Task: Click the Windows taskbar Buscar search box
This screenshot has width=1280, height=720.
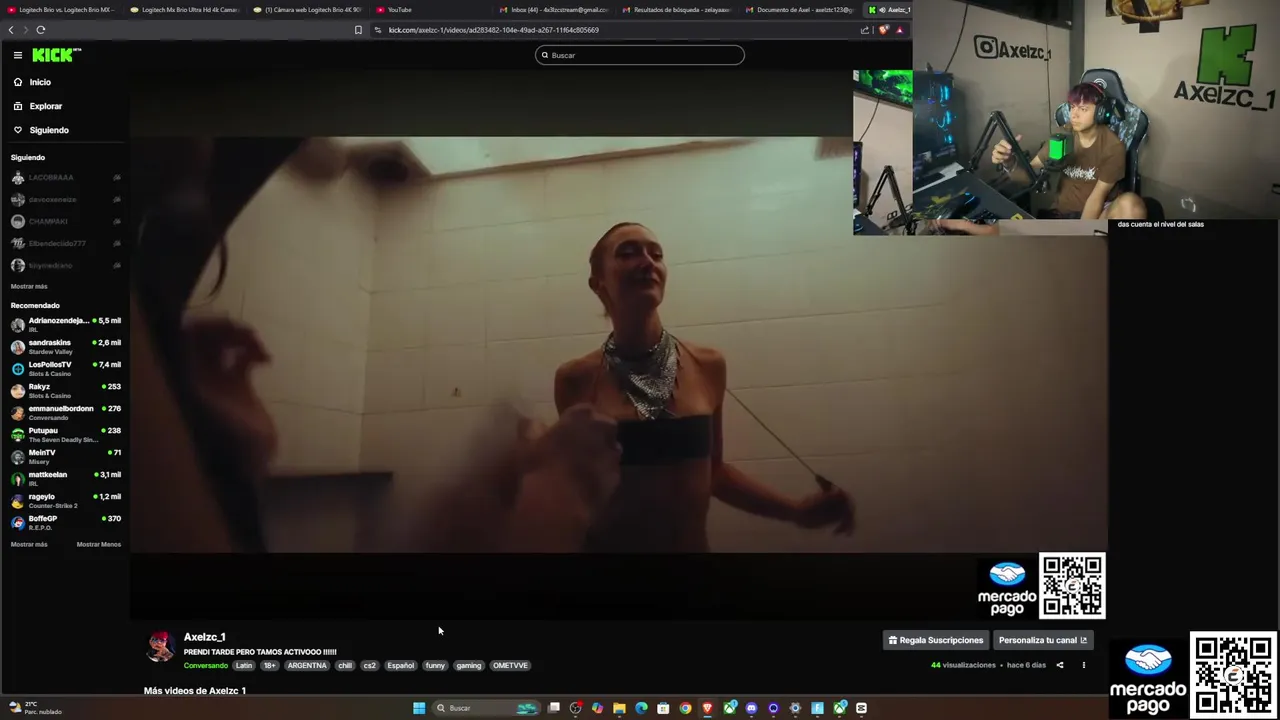Action: click(486, 708)
